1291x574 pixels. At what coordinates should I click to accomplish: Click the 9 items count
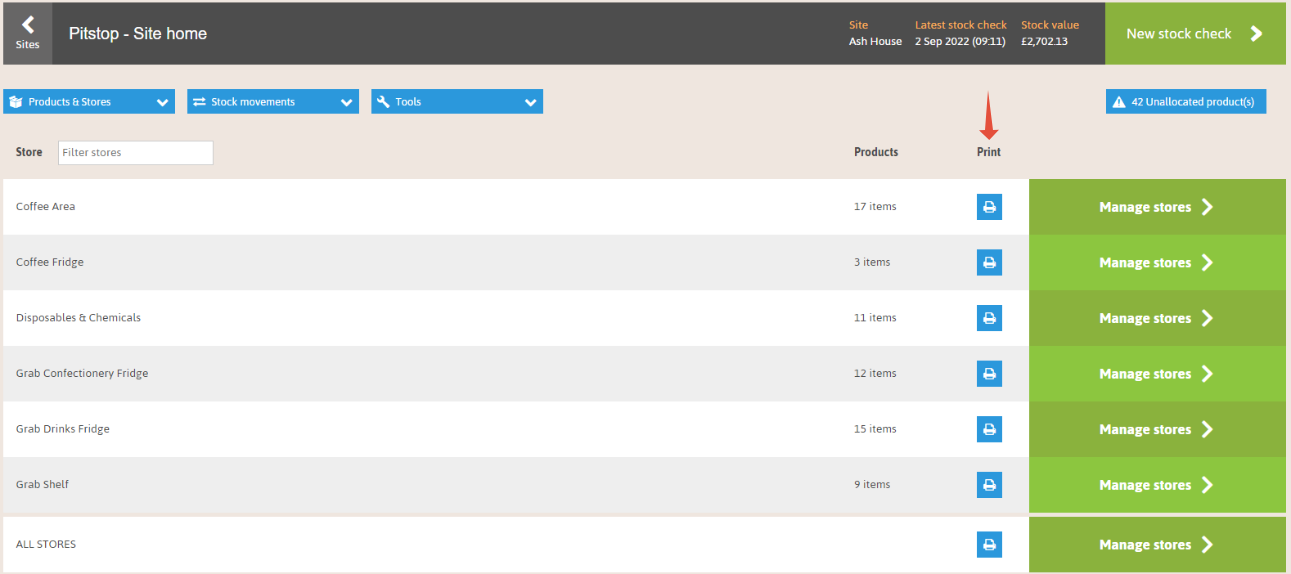(x=872, y=484)
